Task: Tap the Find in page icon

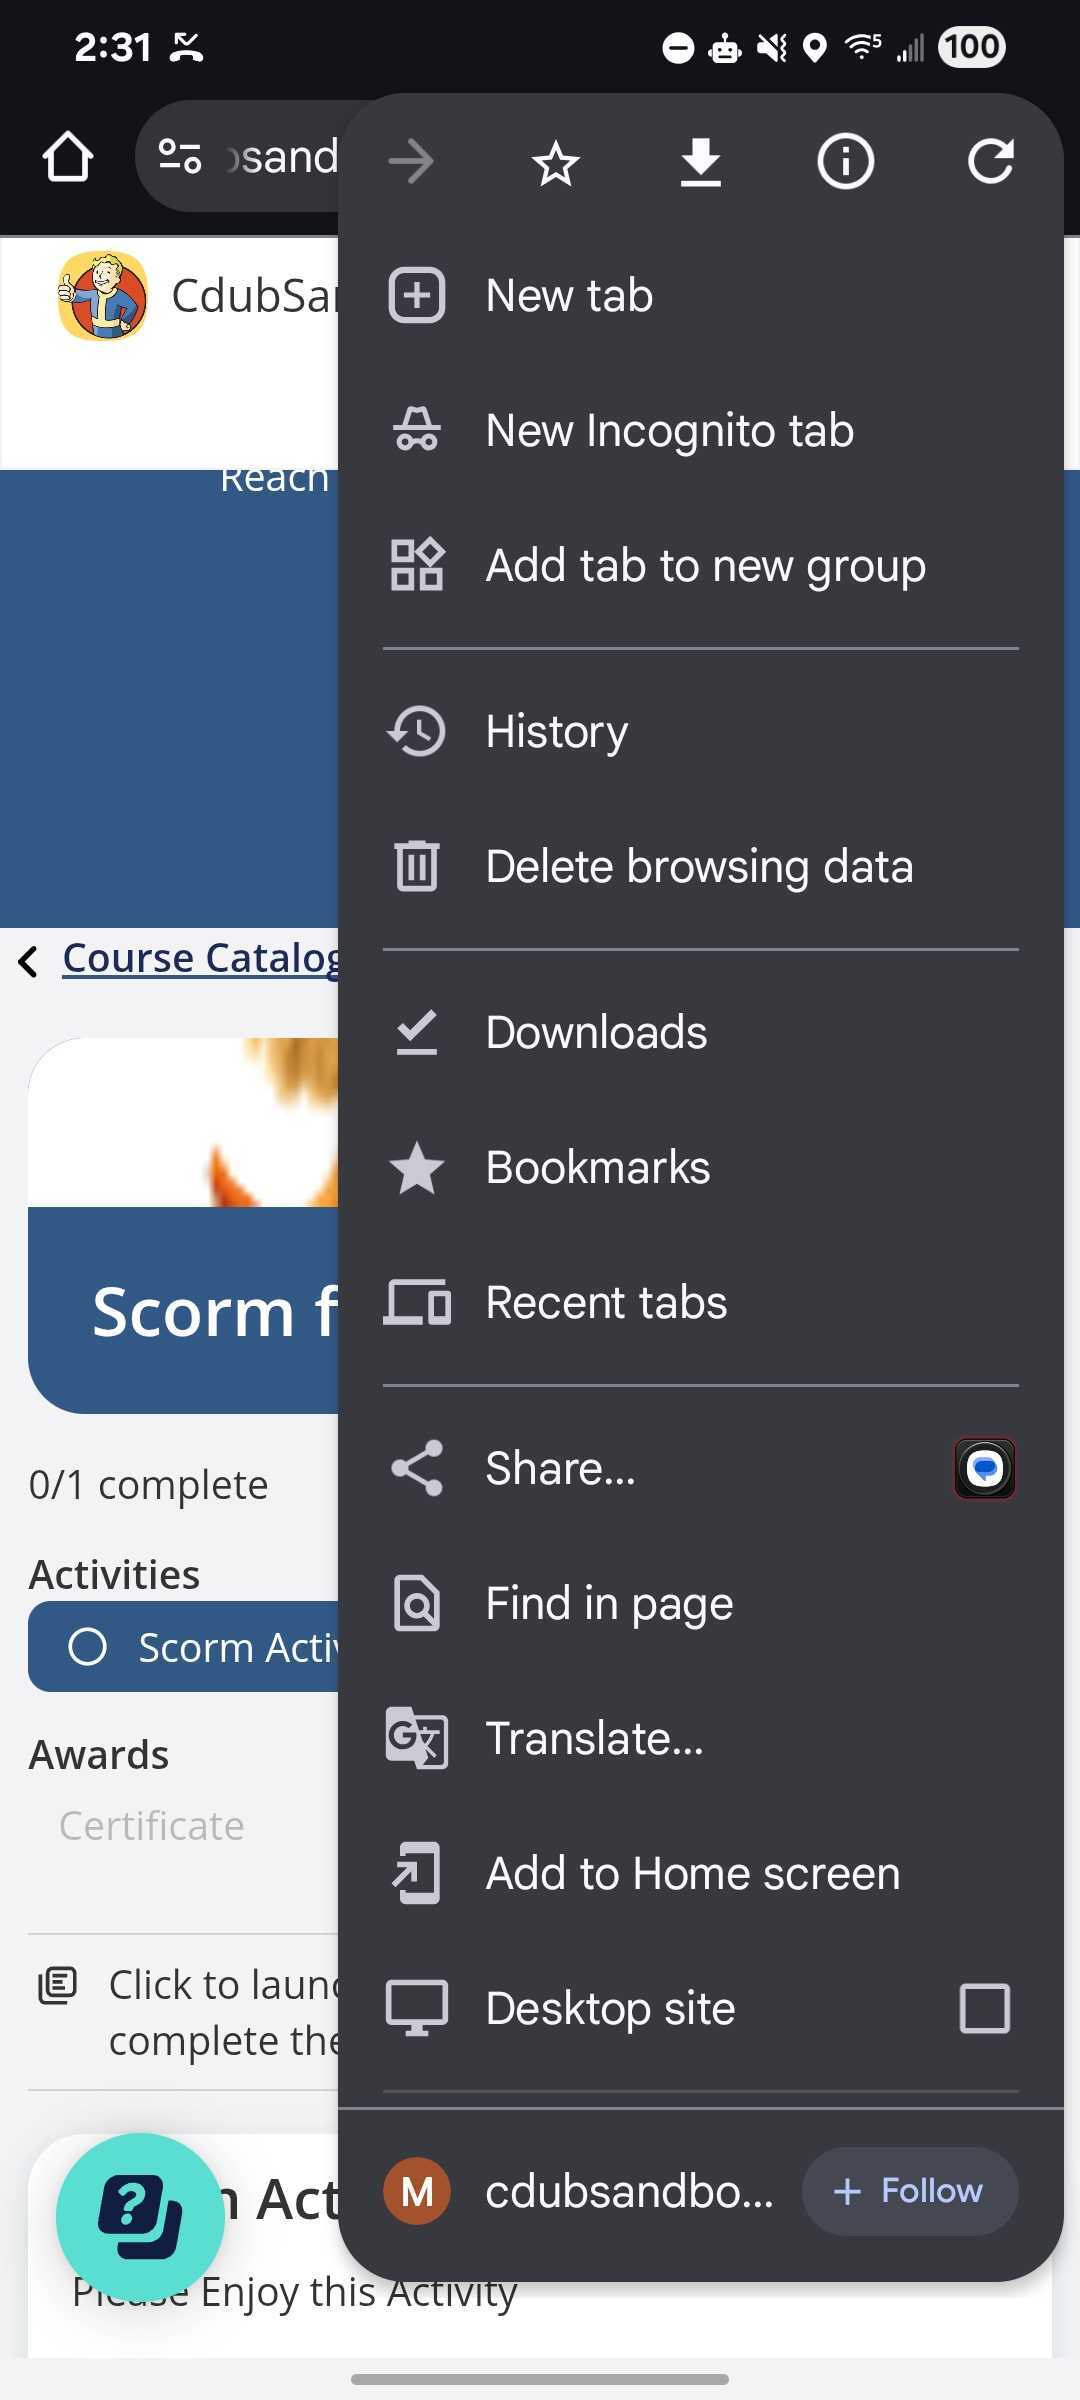Action: (417, 1603)
